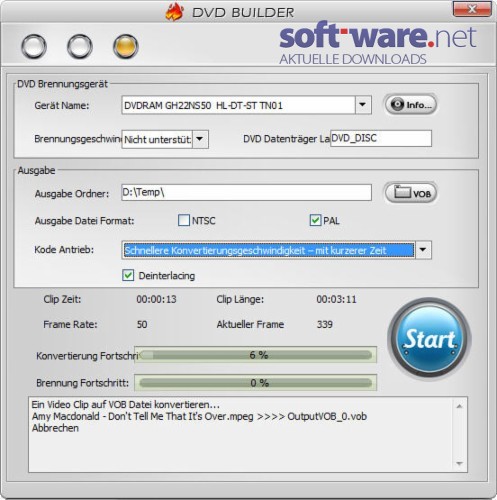Image resolution: width=497 pixels, height=500 pixels.
Task: Expand the Kode Antrieb dropdown arrow
Action: pos(423,250)
